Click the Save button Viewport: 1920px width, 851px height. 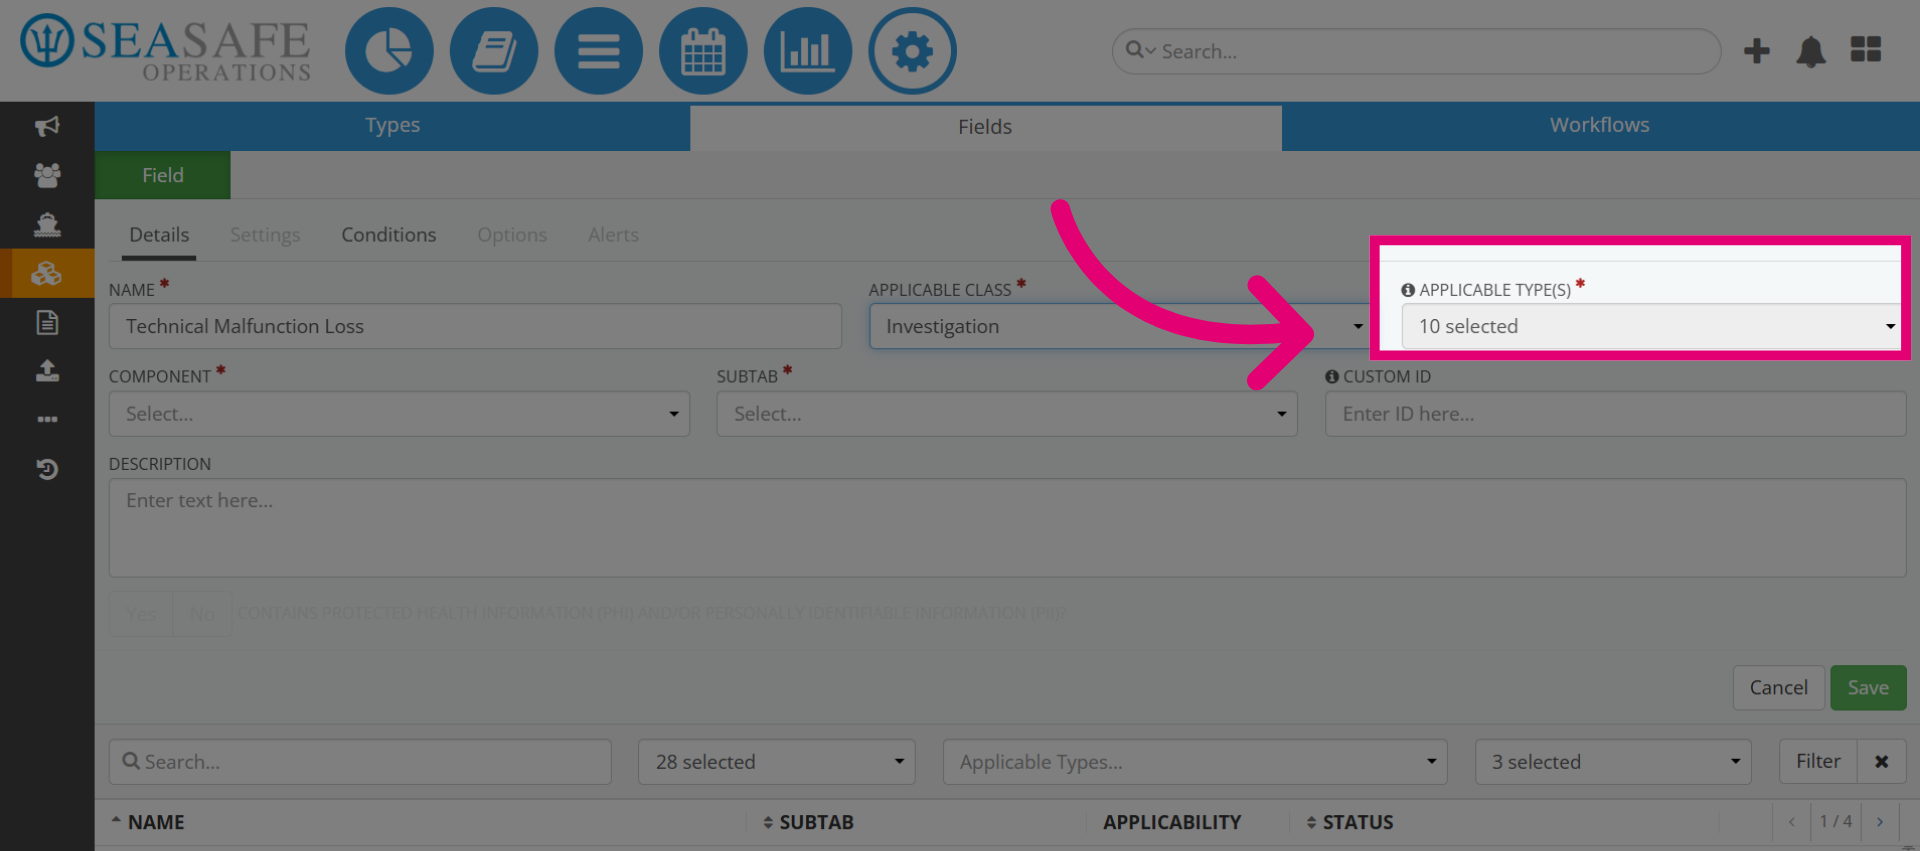1868,688
